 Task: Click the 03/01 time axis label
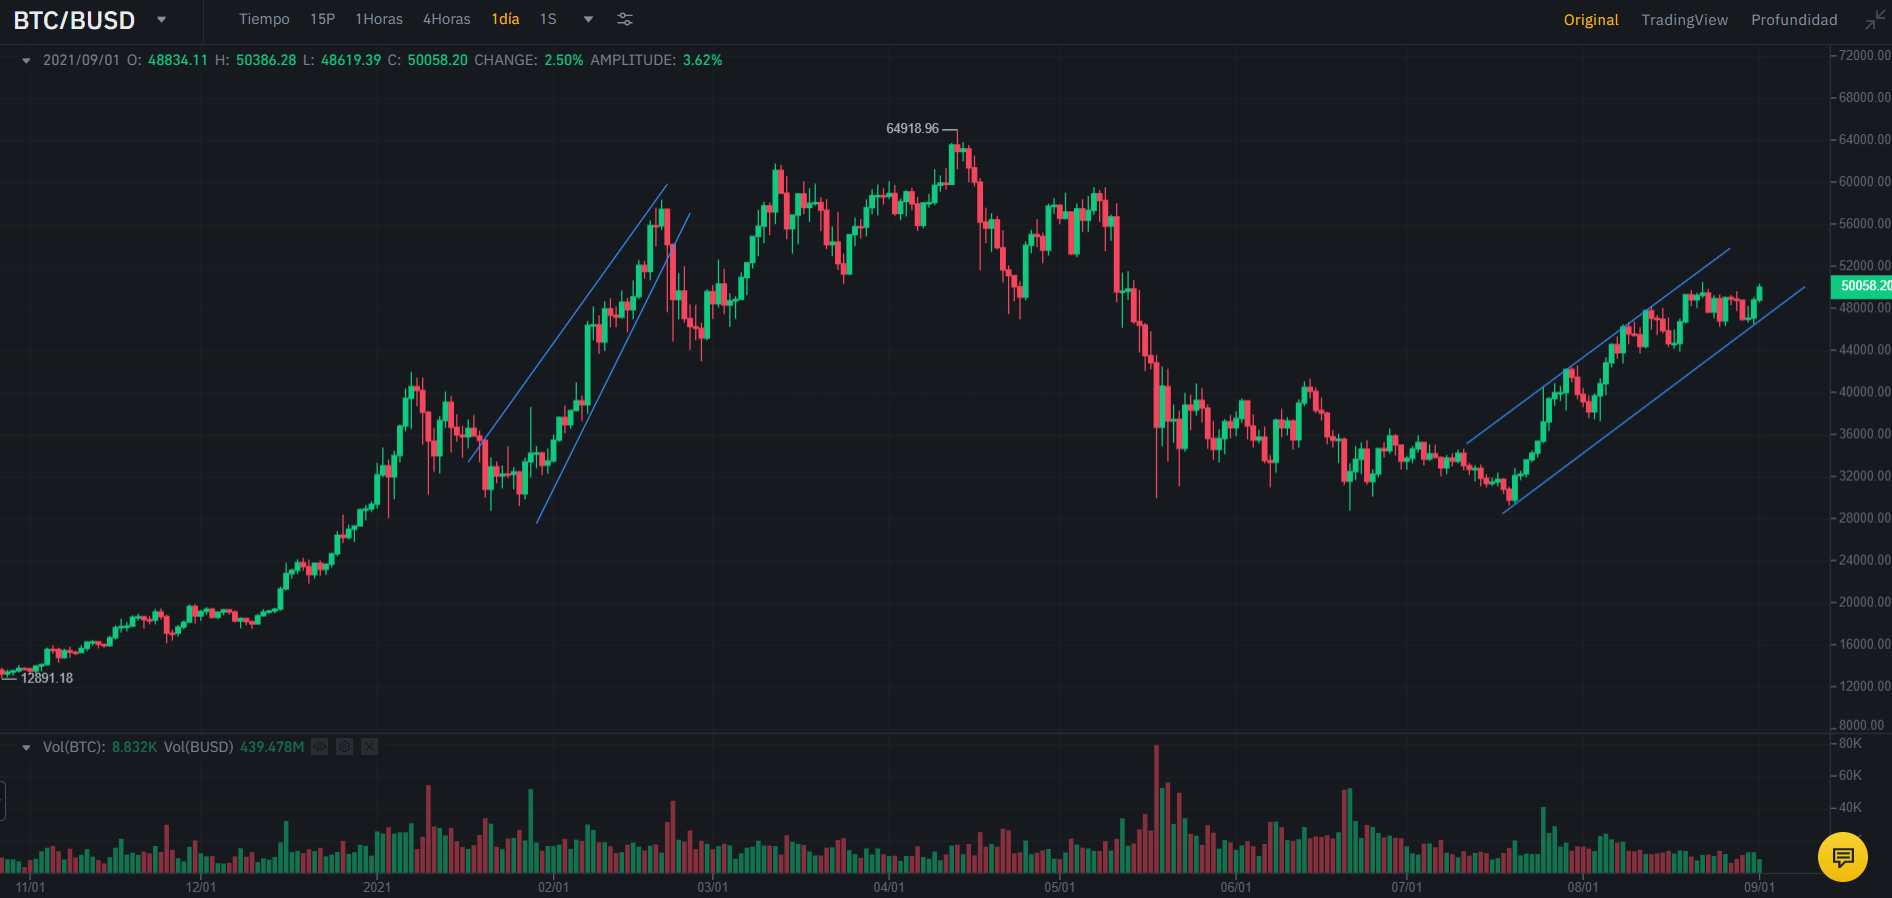pyautogui.click(x=713, y=887)
